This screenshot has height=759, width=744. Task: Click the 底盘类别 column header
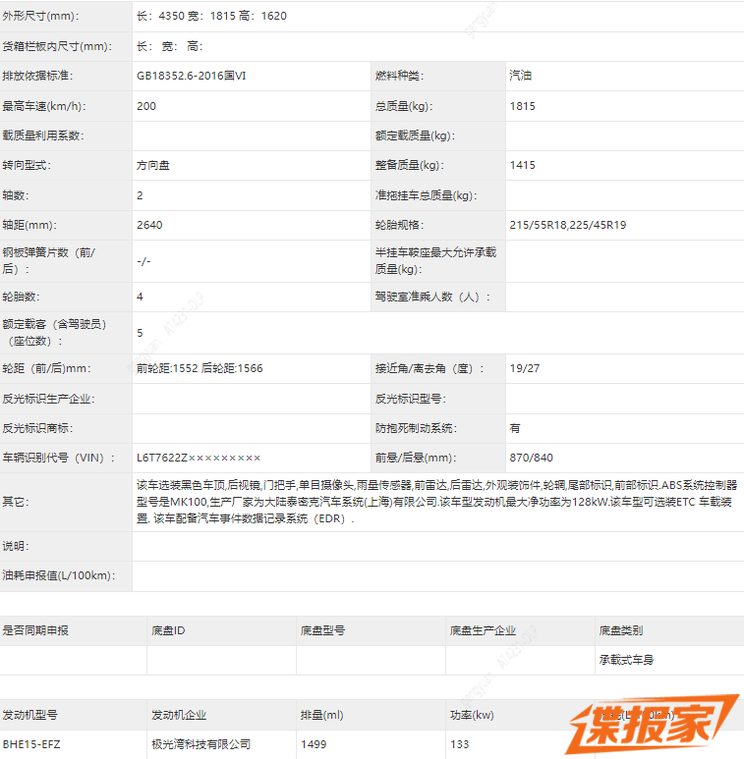point(621,631)
